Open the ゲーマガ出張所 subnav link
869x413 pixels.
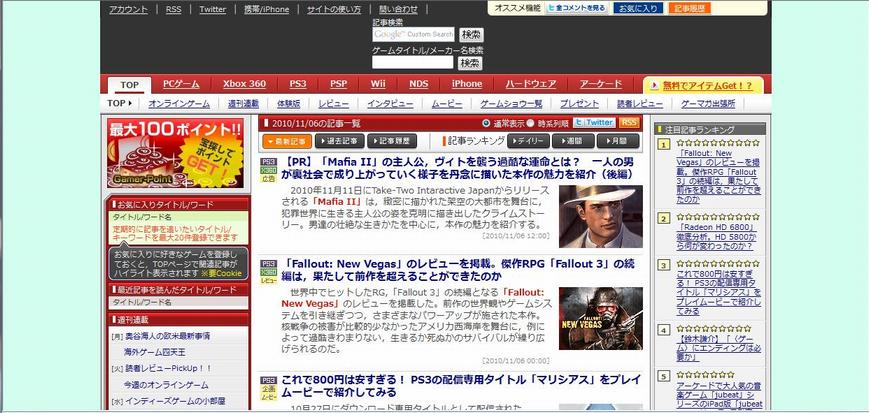click(x=708, y=104)
